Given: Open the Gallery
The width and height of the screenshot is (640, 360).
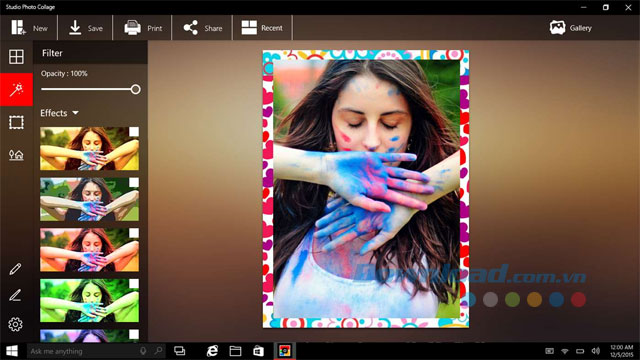Looking at the screenshot, I should [x=570, y=28].
